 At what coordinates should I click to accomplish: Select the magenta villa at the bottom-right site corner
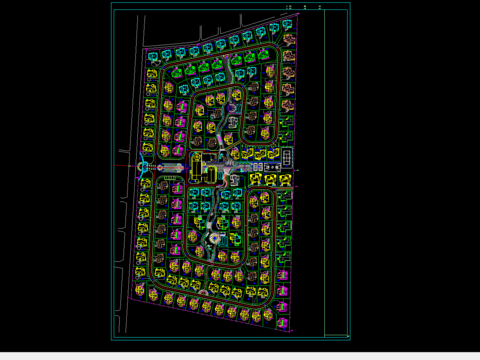[282, 323]
